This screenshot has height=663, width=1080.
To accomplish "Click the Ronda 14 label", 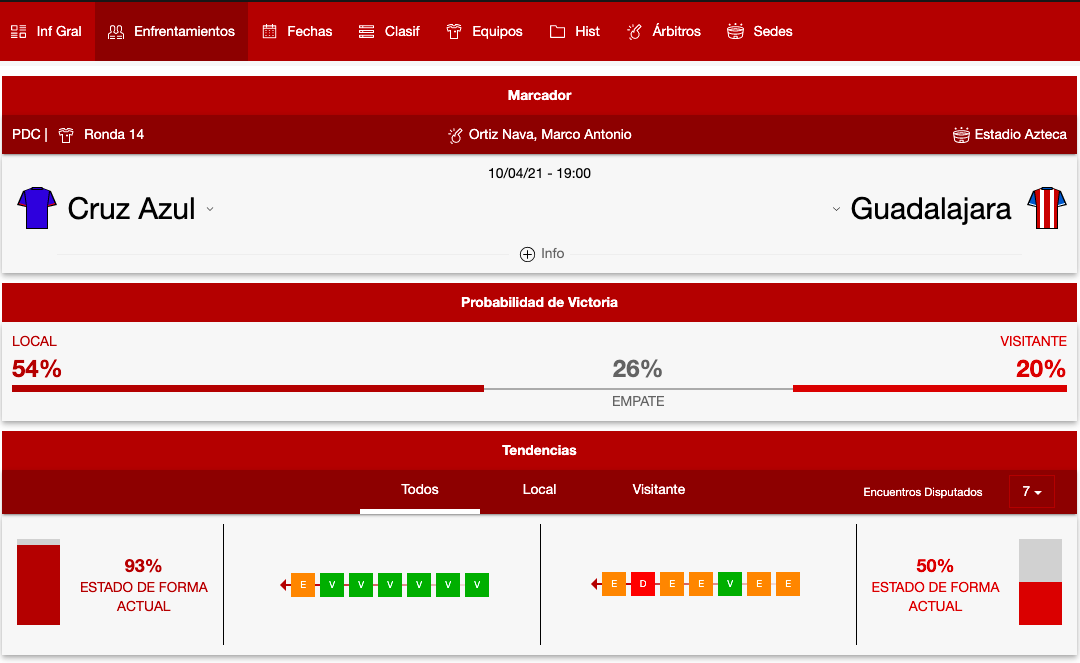I will tap(114, 135).
